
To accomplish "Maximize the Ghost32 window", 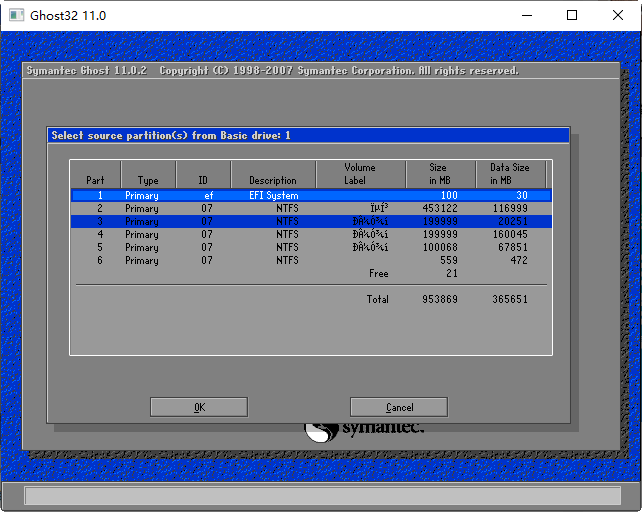I will 572,15.
